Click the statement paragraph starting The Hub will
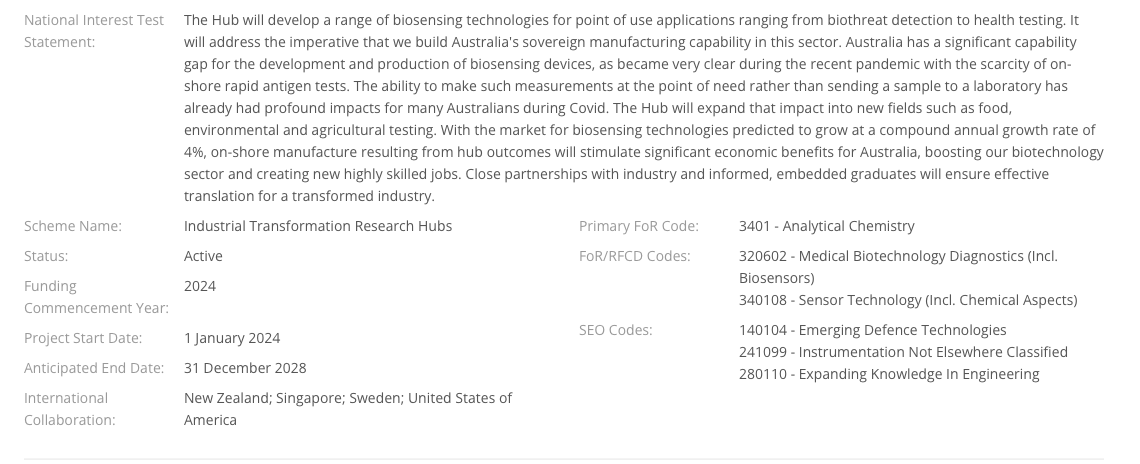This screenshot has width=1140, height=464. [643, 108]
